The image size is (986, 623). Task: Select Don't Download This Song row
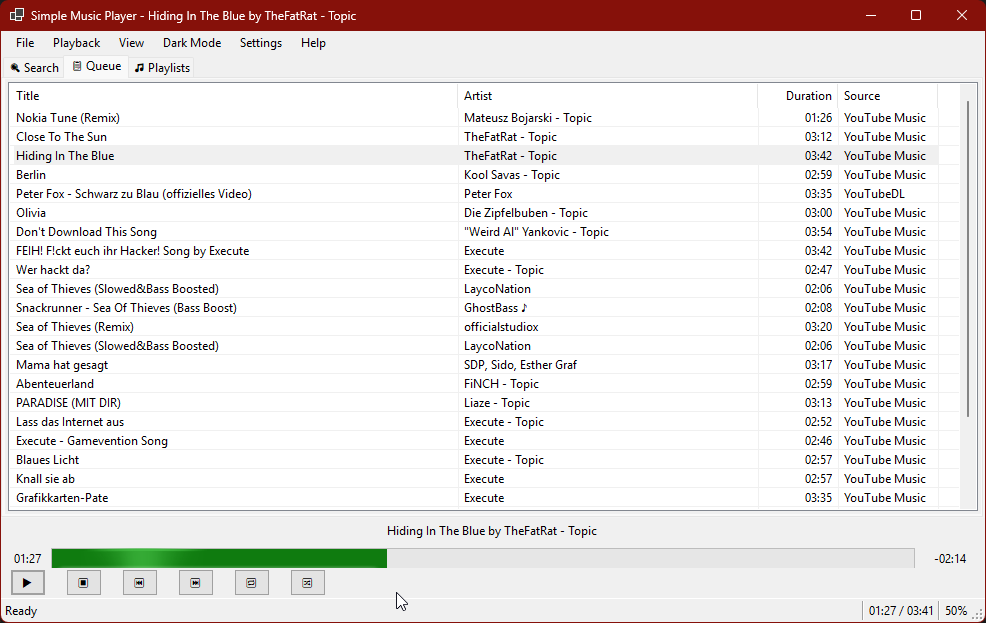pos(474,231)
